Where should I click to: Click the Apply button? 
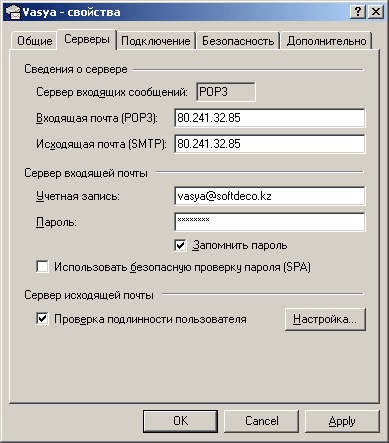[342, 421]
